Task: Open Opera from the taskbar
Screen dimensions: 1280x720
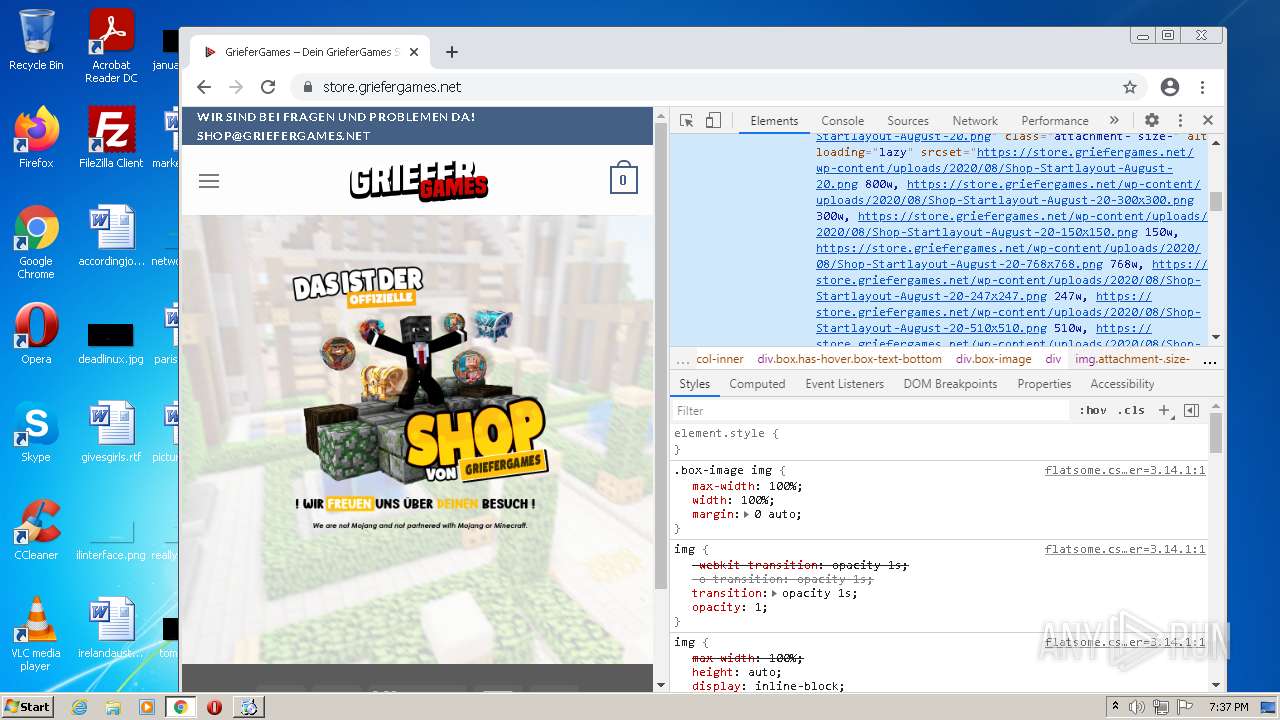Action: click(x=214, y=707)
